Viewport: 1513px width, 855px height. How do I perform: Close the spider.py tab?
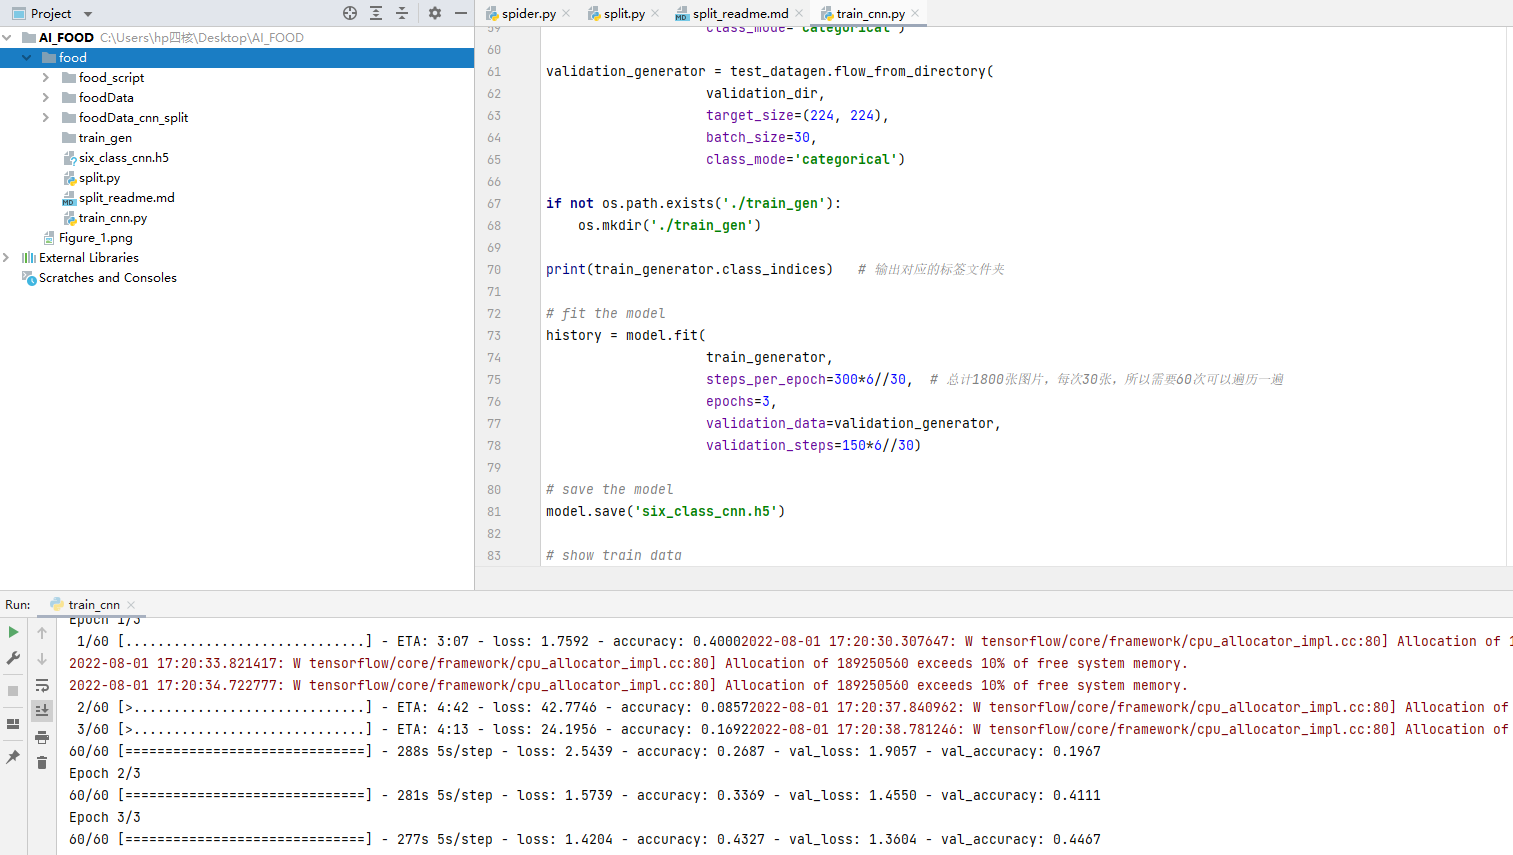566,13
